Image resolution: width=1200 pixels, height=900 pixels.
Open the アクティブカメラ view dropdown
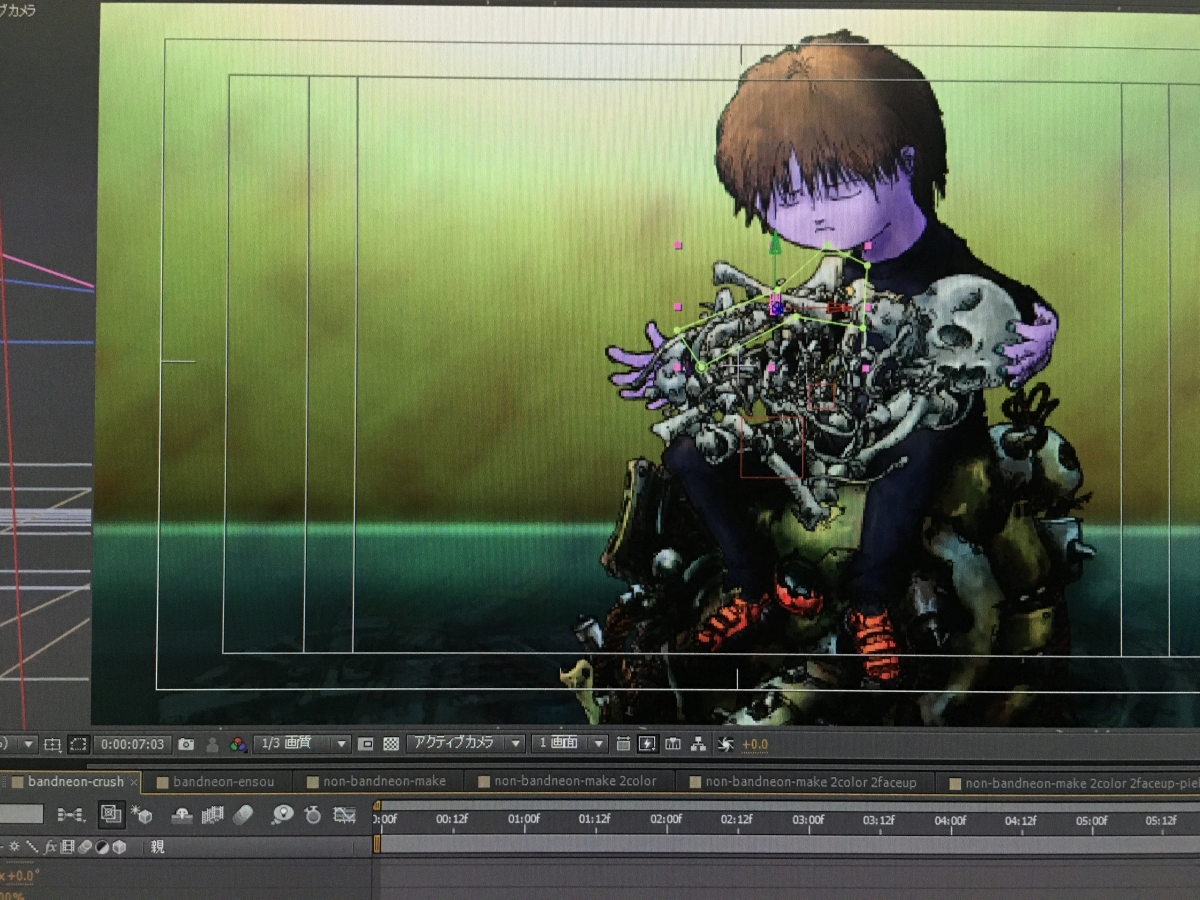click(x=465, y=744)
